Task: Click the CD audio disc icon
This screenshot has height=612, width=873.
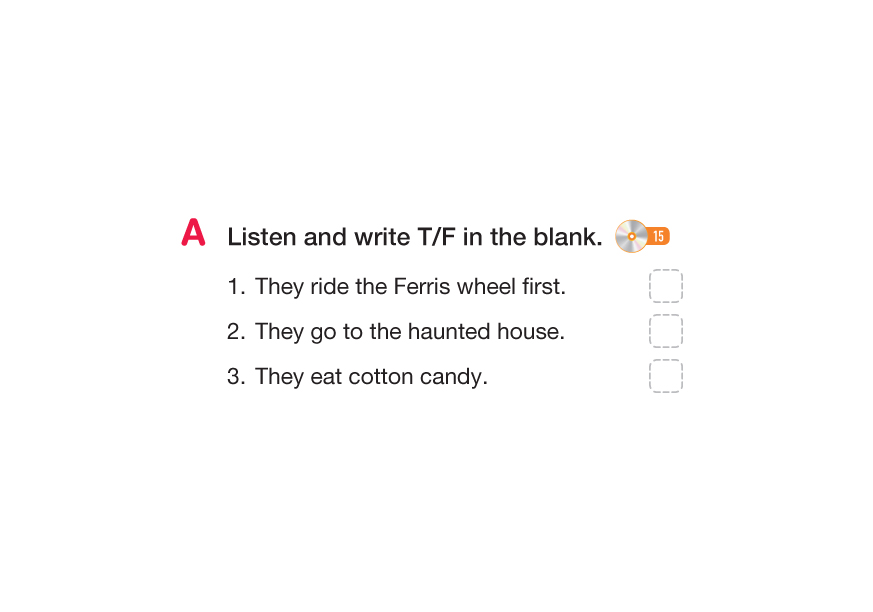Action: [631, 236]
